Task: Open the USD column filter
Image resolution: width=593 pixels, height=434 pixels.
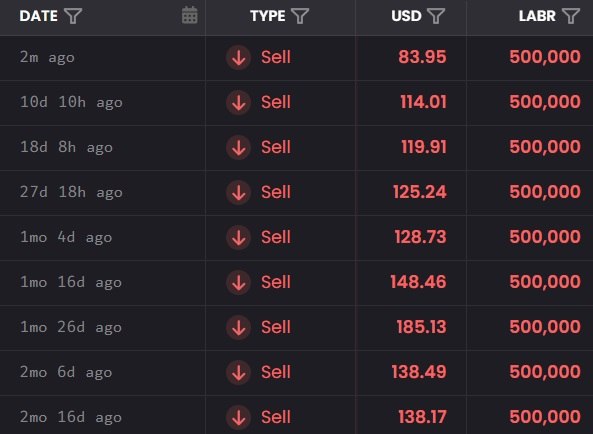Action: point(436,16)
